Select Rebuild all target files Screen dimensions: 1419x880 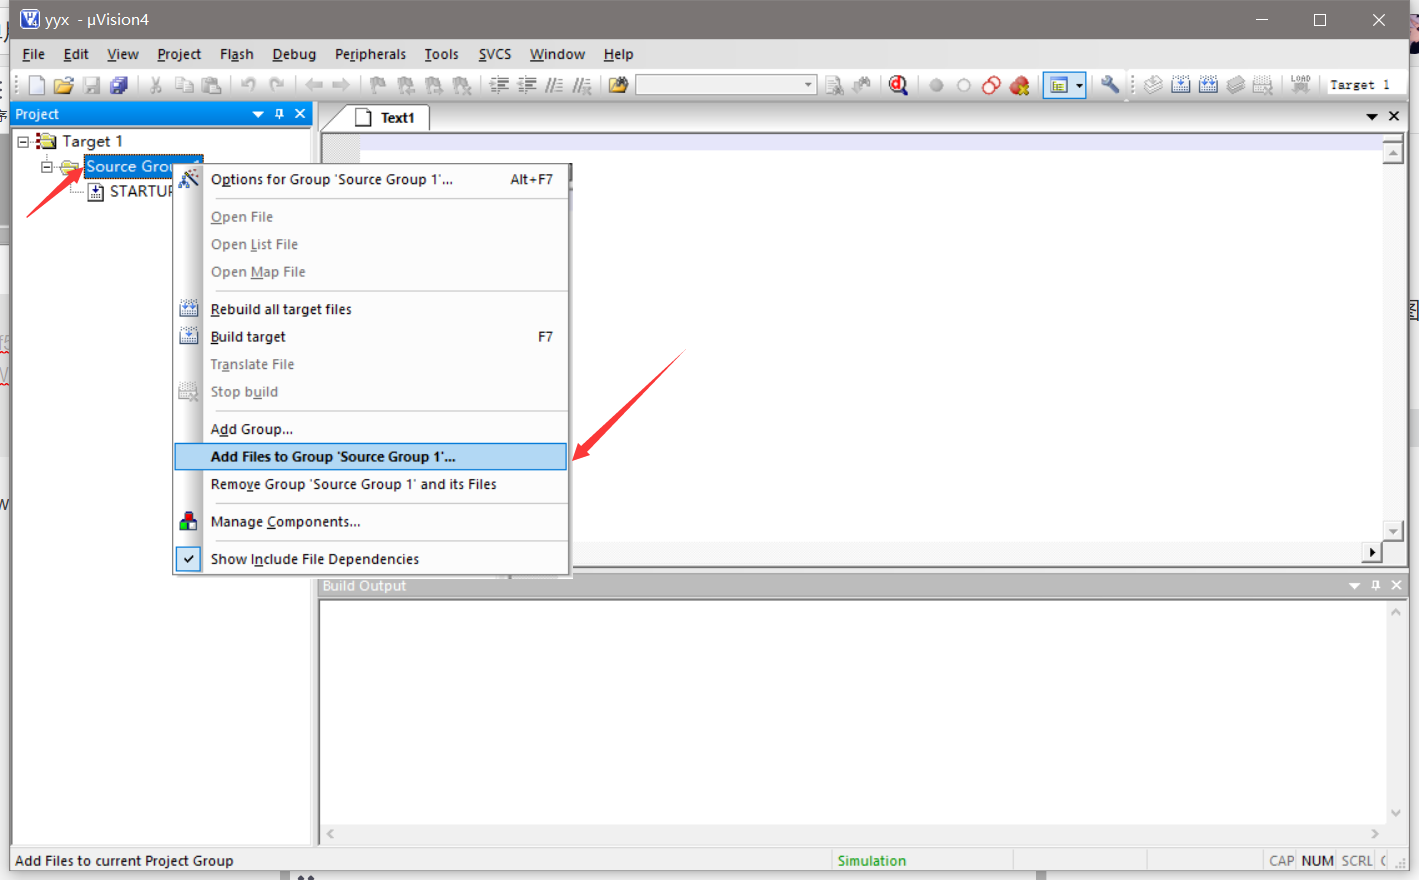(370, 309)
